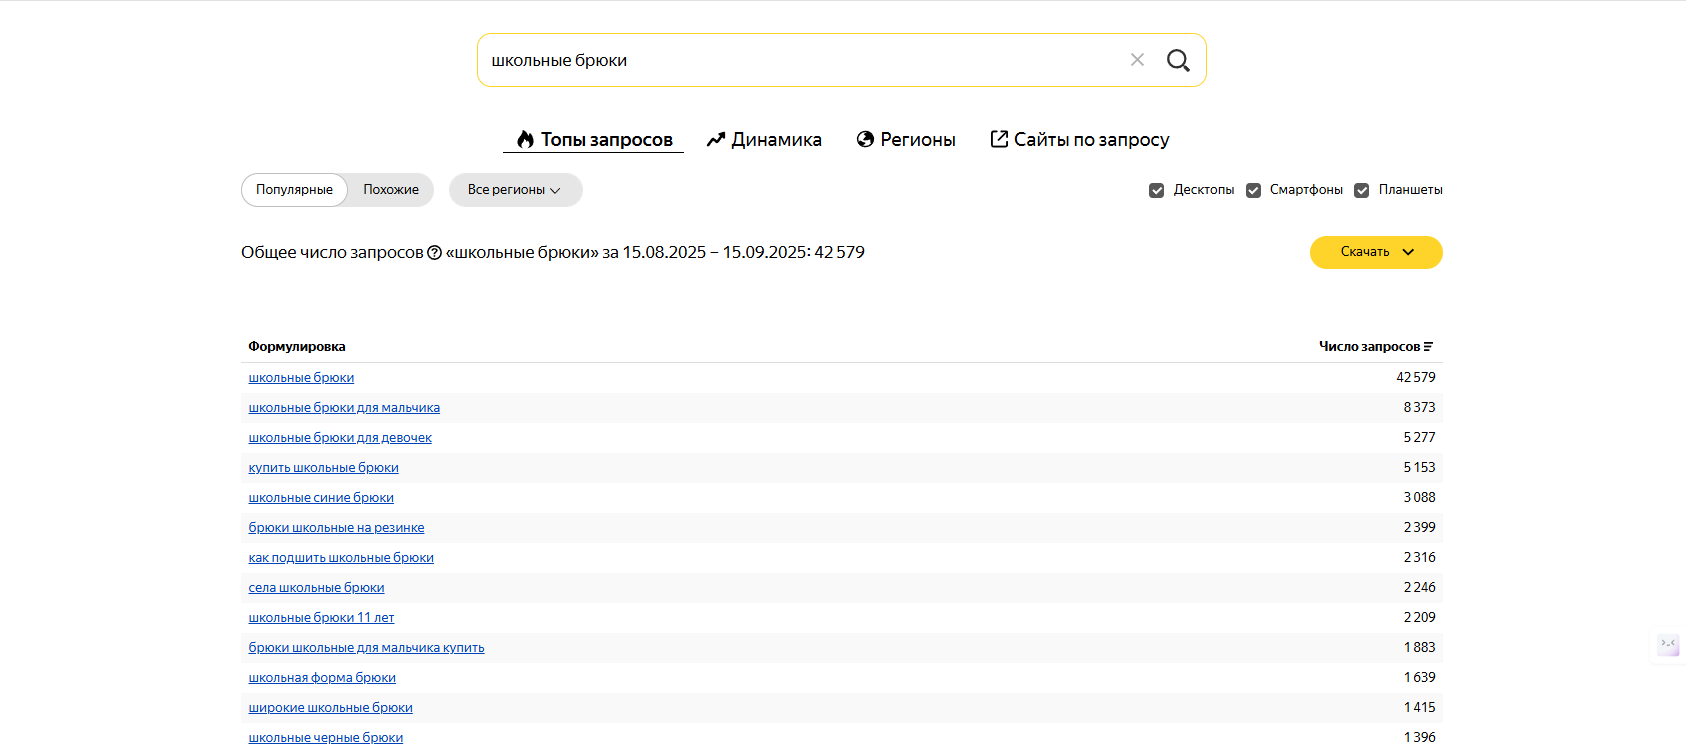This screenshot has width=1686, height=745.
Task: Click the help question mark icon
Action: coord(434,253)
